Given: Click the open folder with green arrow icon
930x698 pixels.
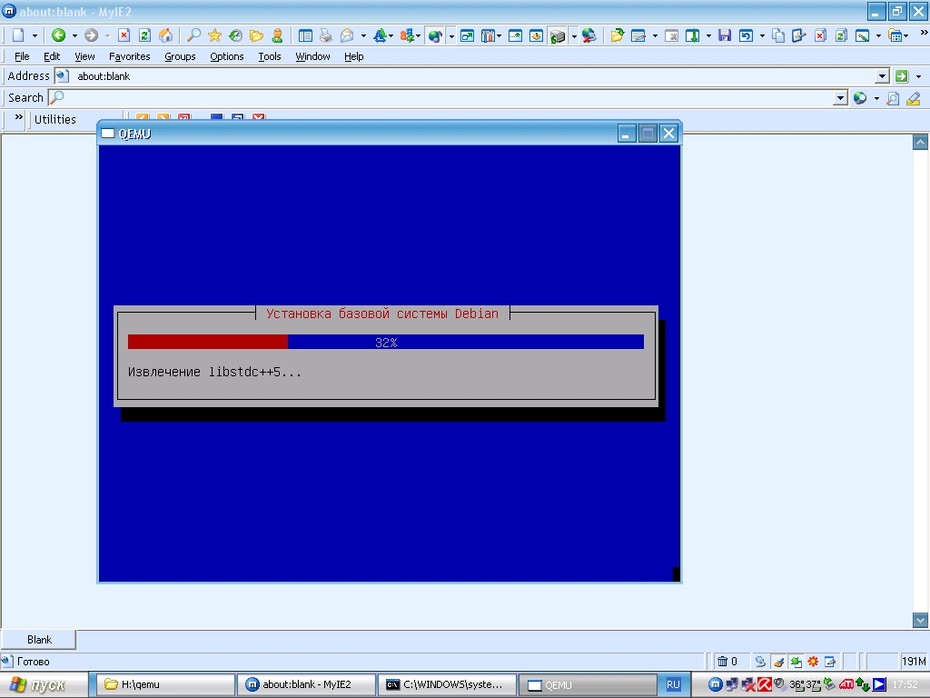Looking at the screenshot, I should coord(617,35).
